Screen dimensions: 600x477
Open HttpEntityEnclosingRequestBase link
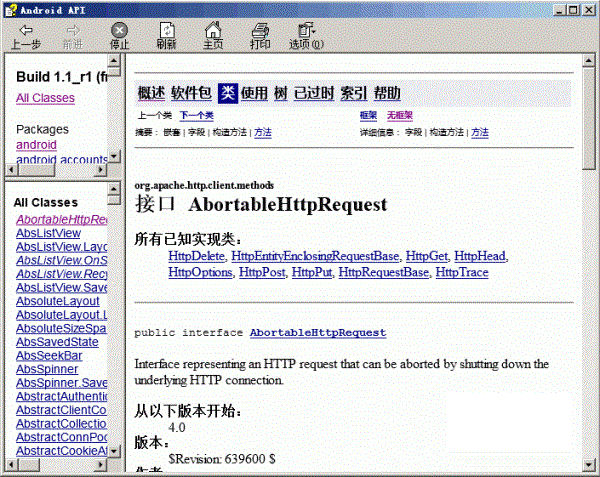pos(315,256)
